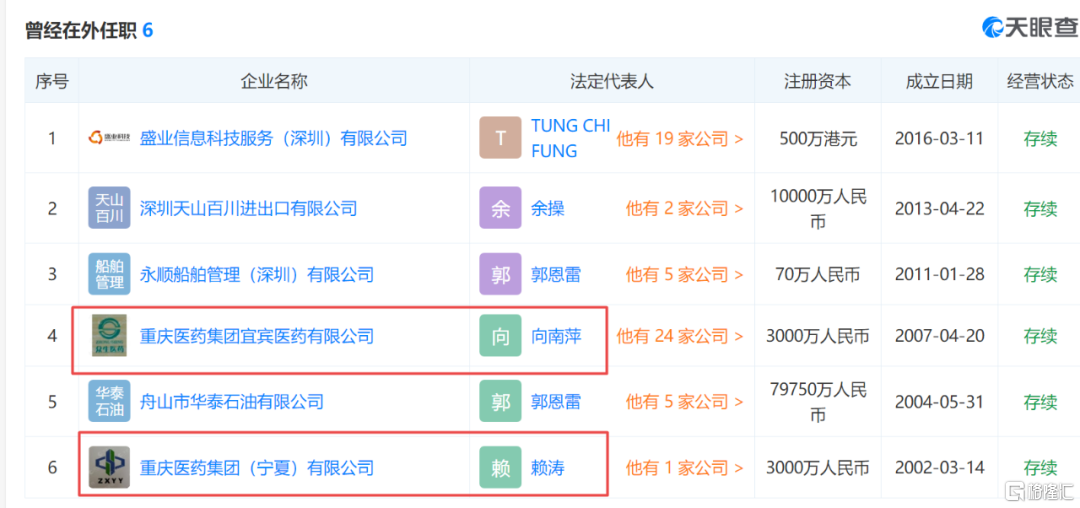Image resolution: width=1080 pixels, height=508 pixels.
Task: Click the 余 avatar icon
Action: [x=500, y=209]
